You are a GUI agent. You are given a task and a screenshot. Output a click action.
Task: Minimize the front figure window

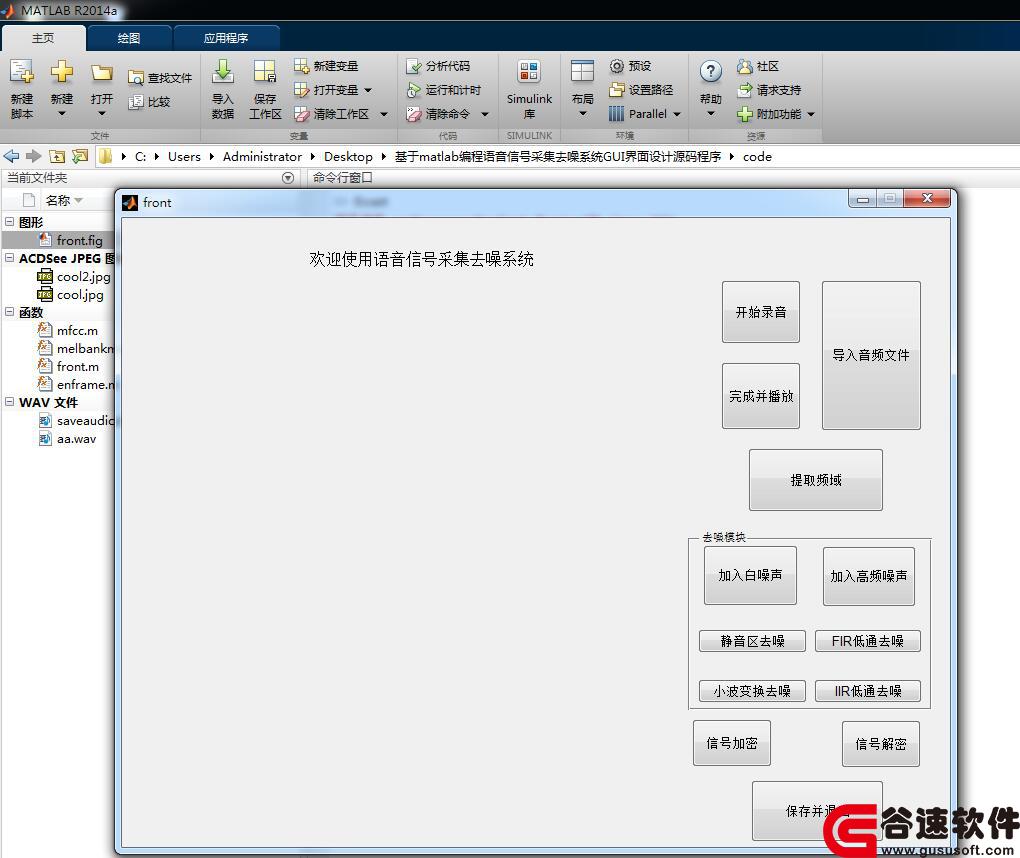(863, 198)
